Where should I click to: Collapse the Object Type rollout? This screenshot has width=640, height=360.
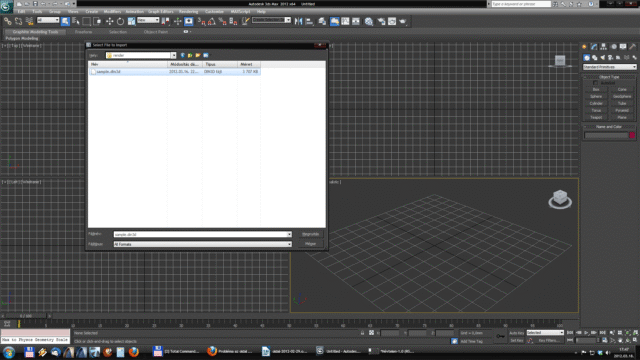click(609, 77)
